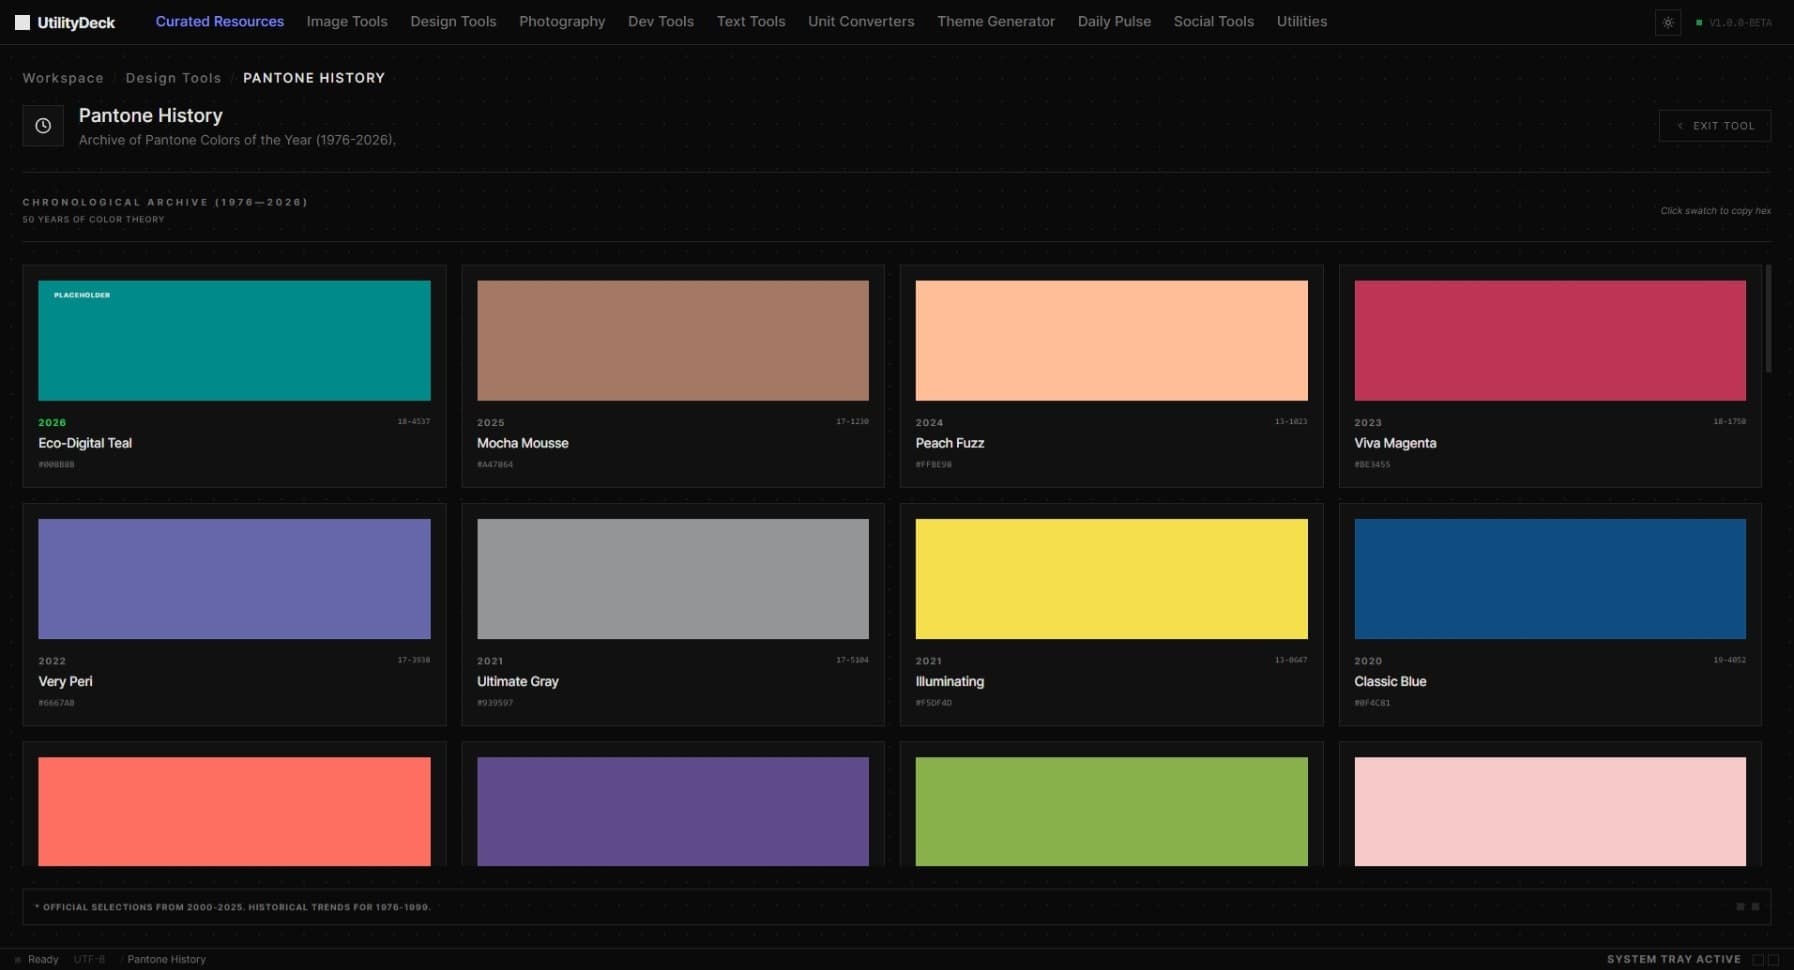Toggle light mode using the sun icon

[x=1668, y=22]
